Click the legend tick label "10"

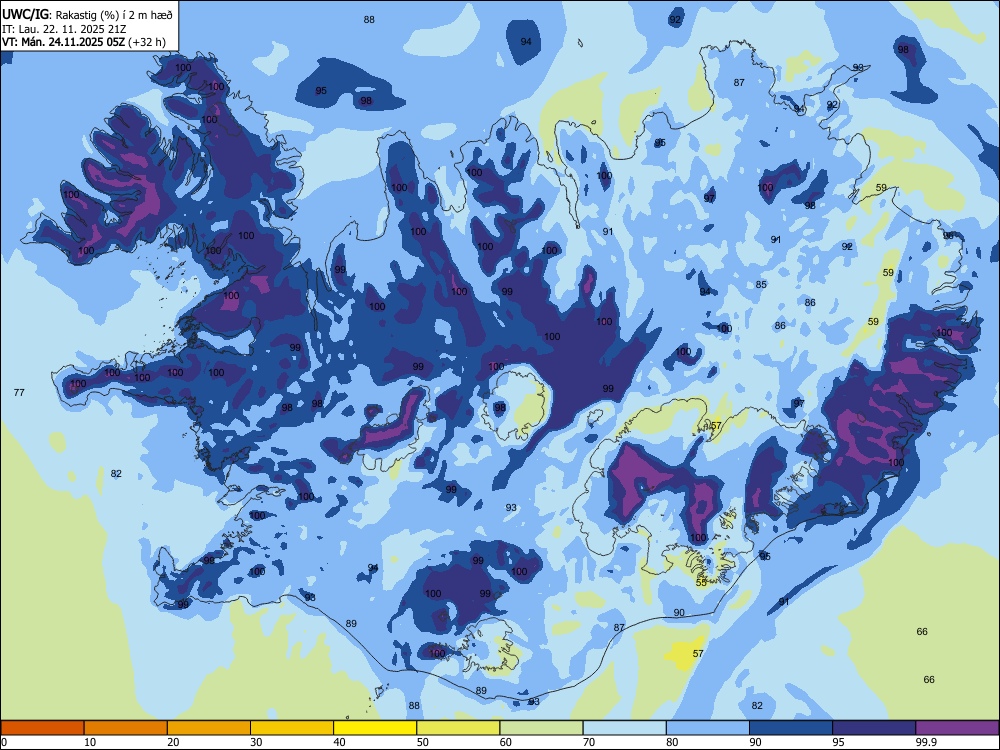click(x=90, y=742)
